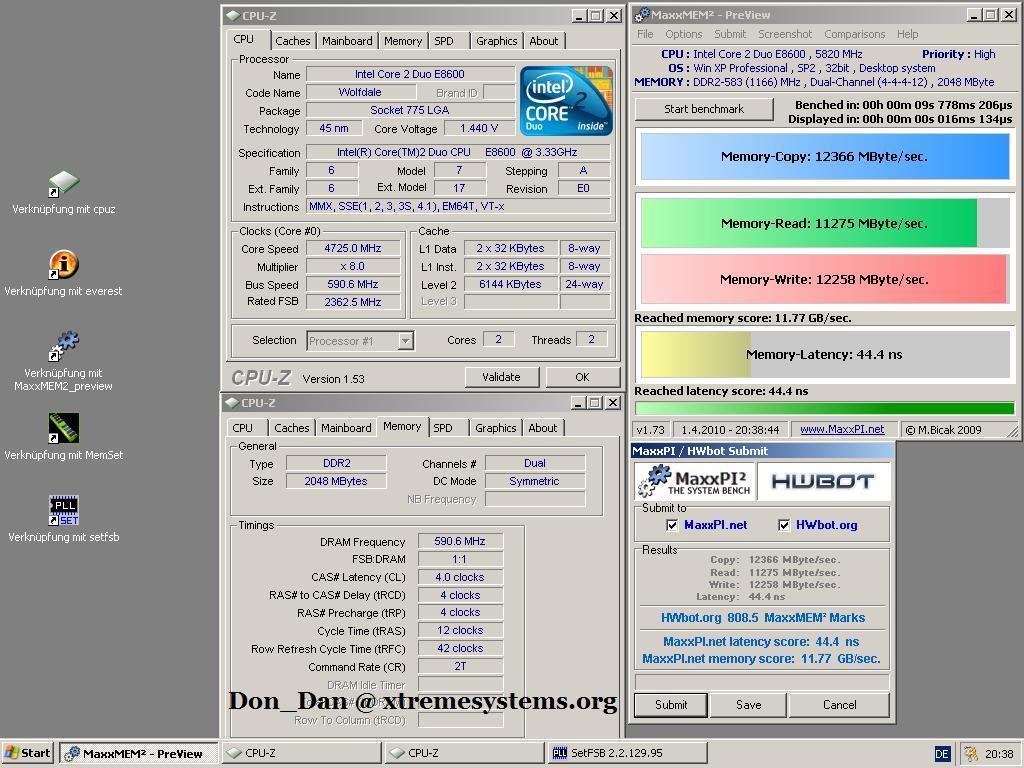
Task: Click the Core Voltage 1.440 V field
Action: [479, 128]
